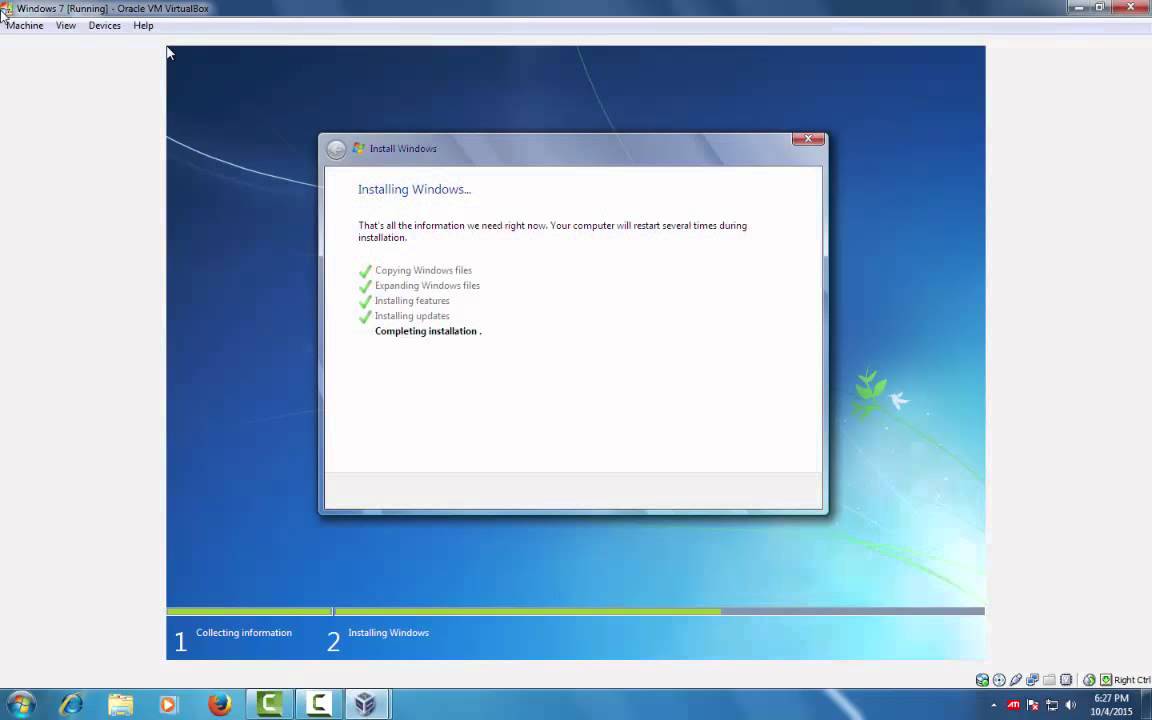Click the "Completing installation" step

(428, 331)
